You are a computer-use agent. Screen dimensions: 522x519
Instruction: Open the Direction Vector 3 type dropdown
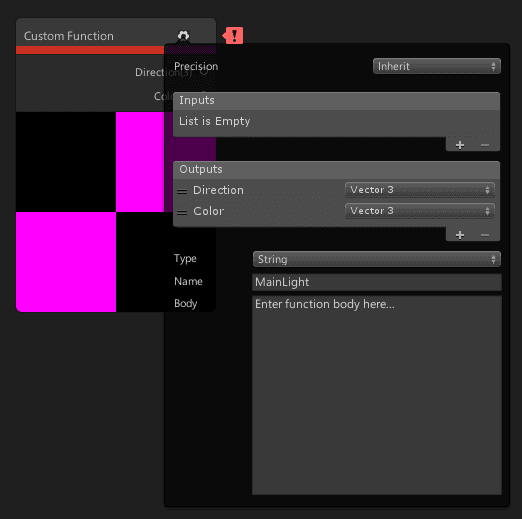pos(420,190)
